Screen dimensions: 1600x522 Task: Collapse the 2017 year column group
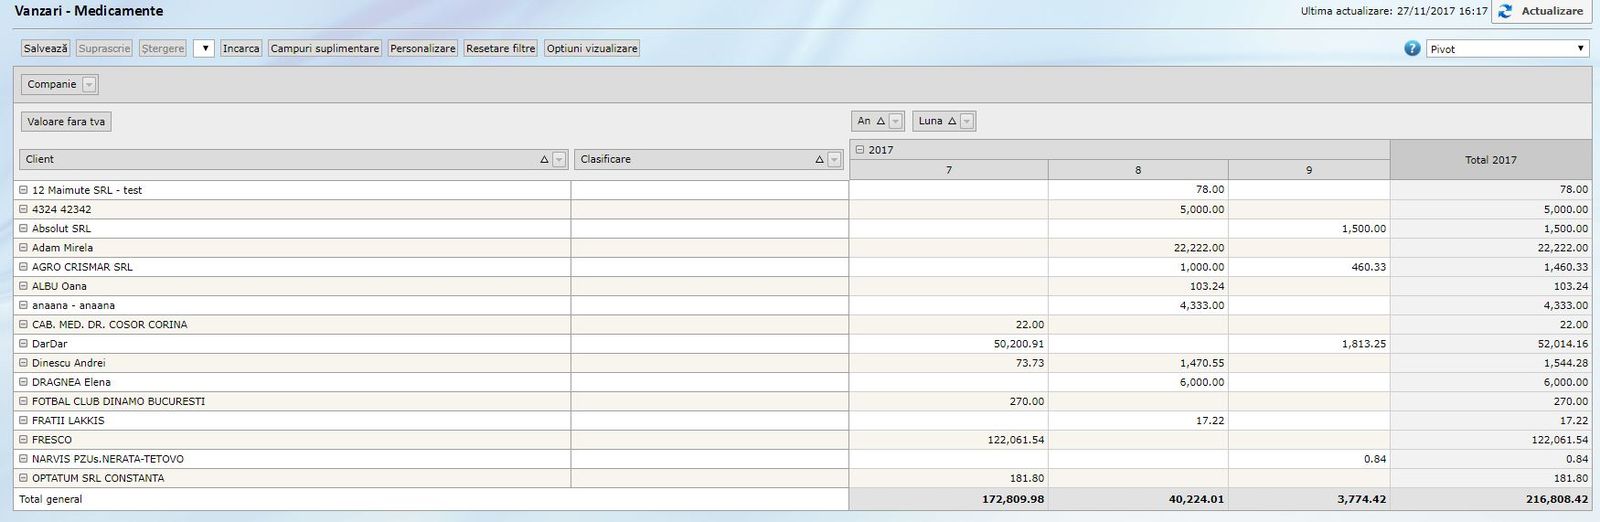coord(859,150)
